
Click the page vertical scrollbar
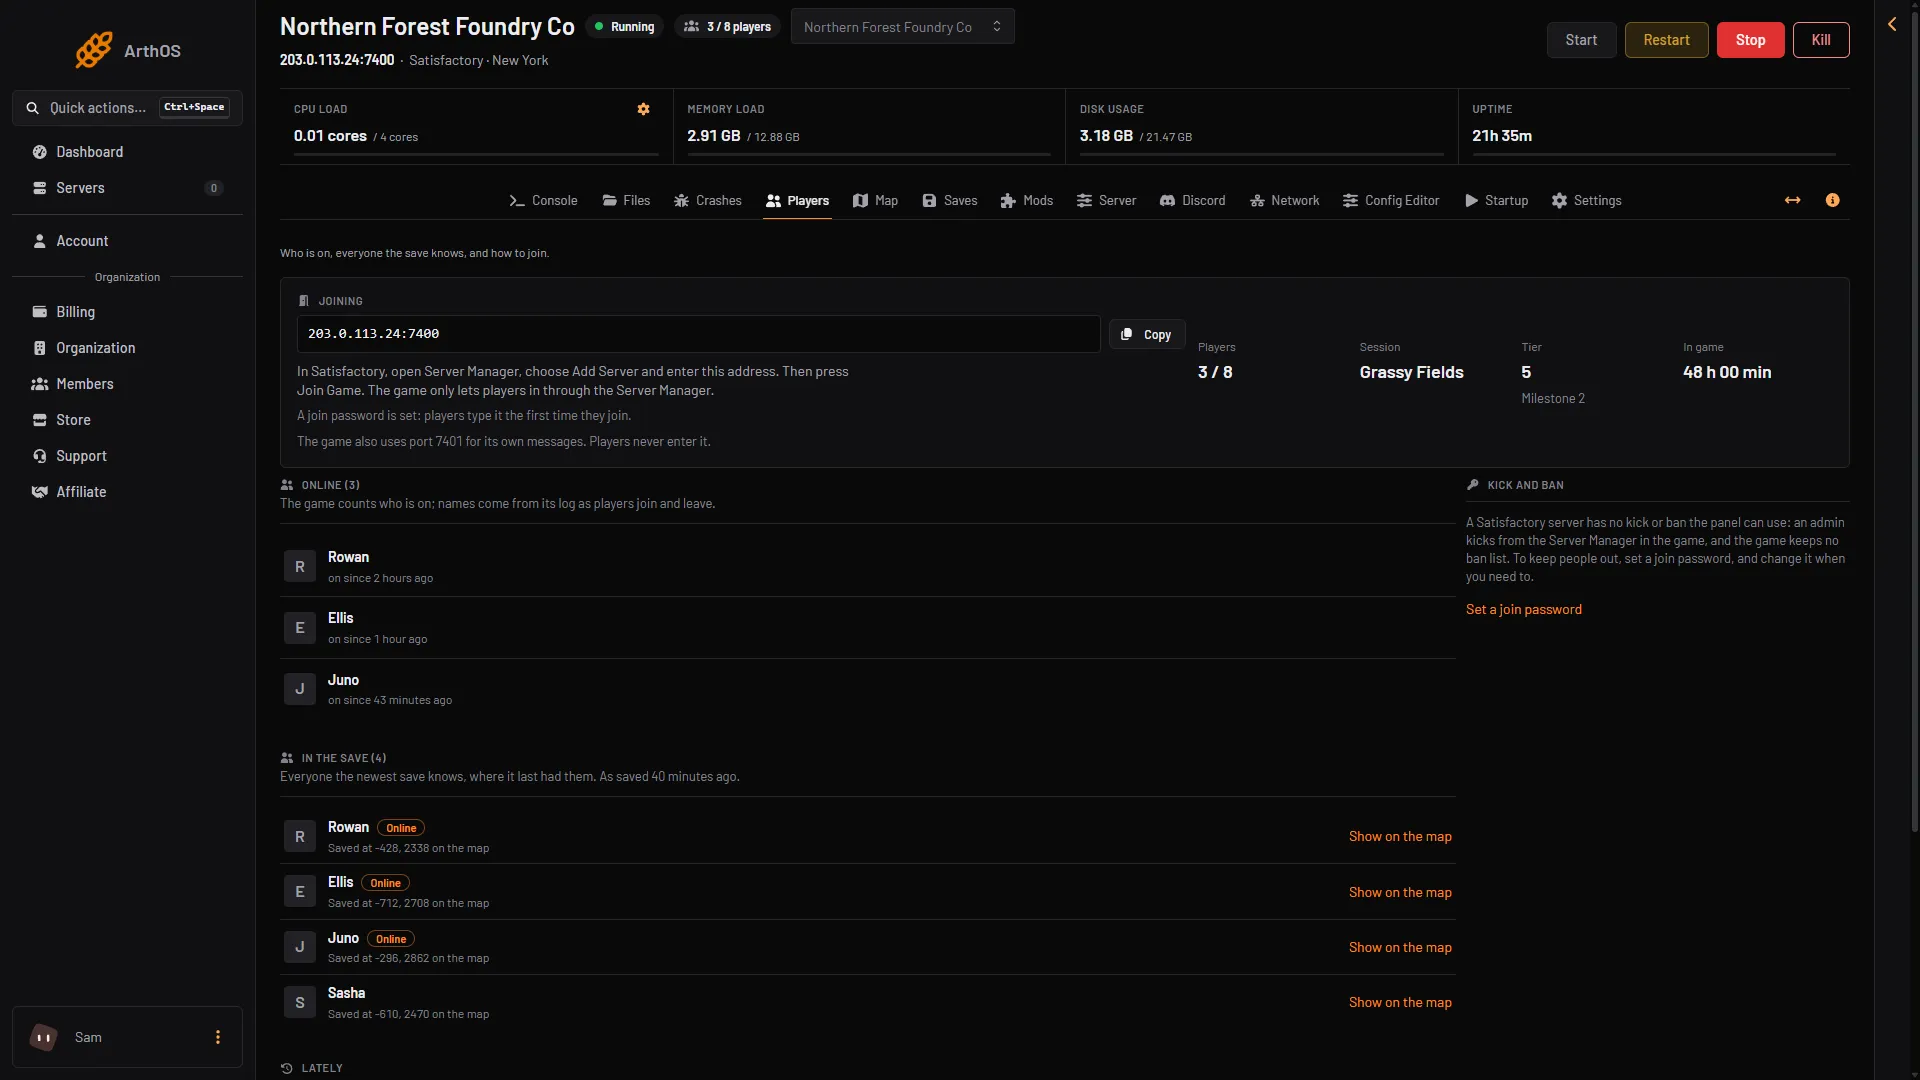1914,420
